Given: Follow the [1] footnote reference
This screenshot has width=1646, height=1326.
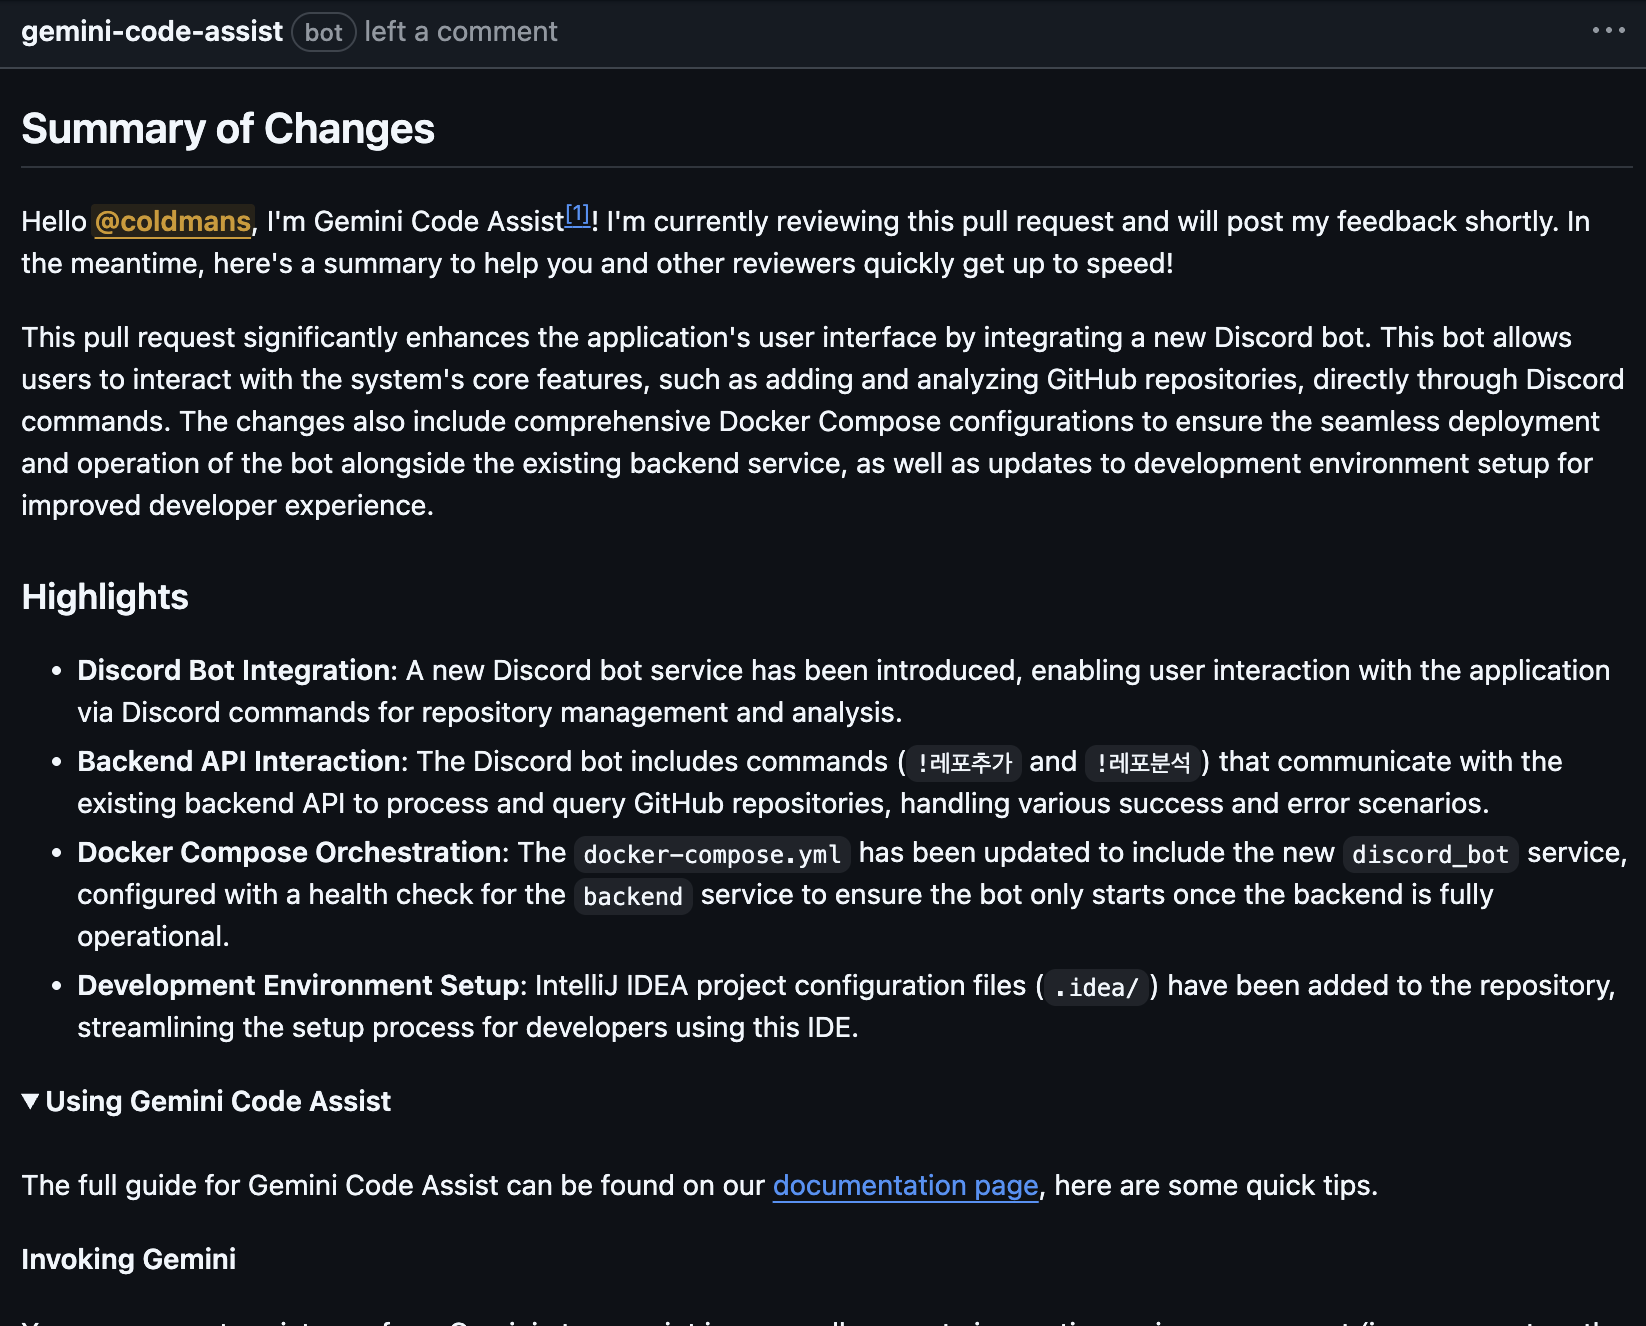Looking at the screenshot, I should pyautogui.click(x=578, y=215).
